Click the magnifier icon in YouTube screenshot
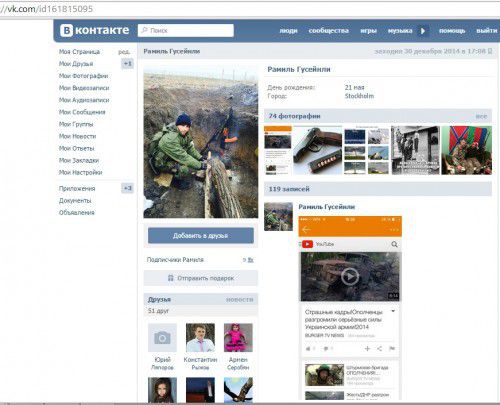This screenshot has width=500, height=405. pyautogui.click(x=394, y=244)
